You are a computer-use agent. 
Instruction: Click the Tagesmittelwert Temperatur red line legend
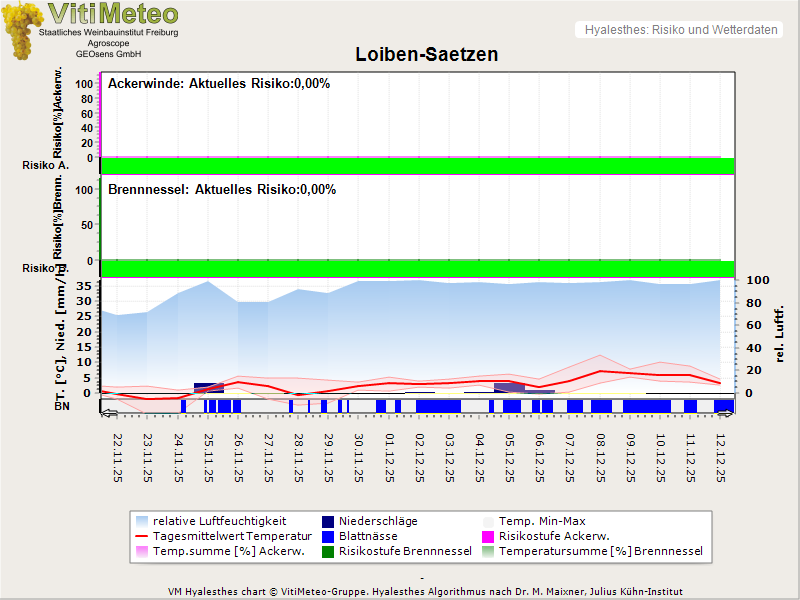pyautogui.click(x=142, y=536)
